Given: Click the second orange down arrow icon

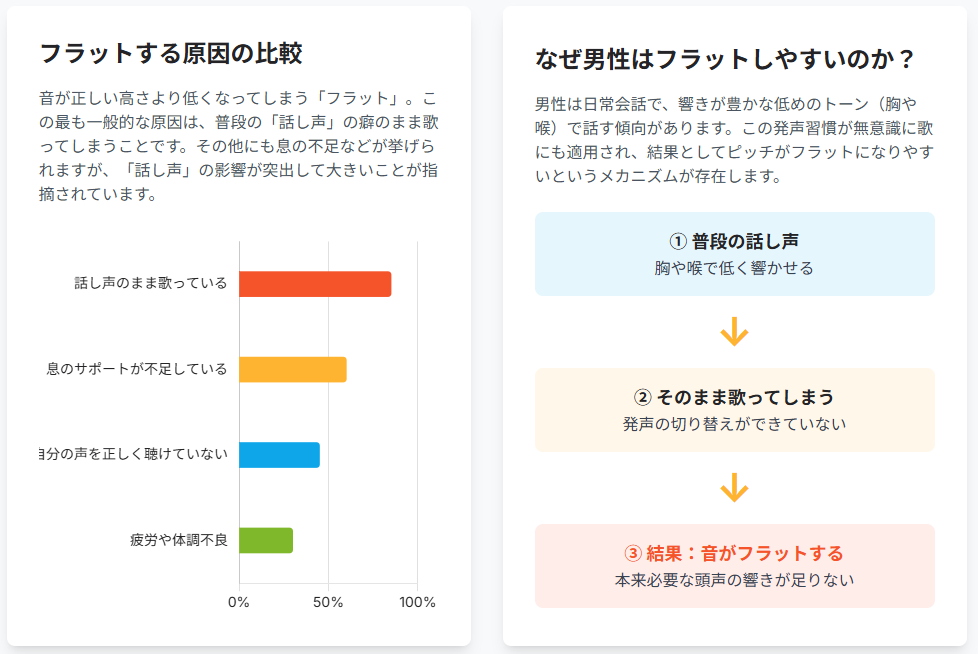Looking at the screenshot, I should pyautogui.click(x=734, y=488).
